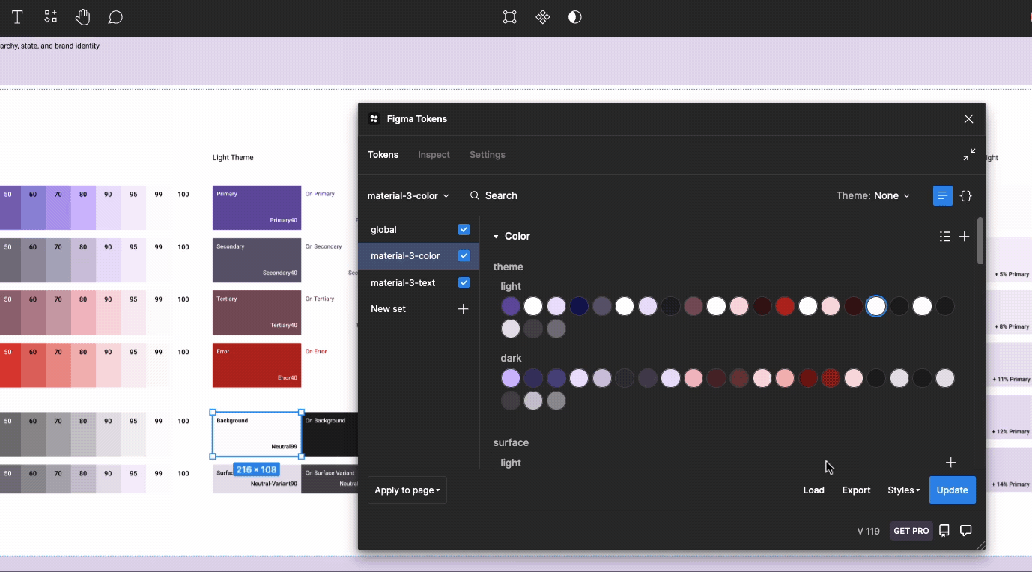Screen dimensions: 1032x572
Task: Pick the first purple light theme swatch
Action: coord(511,306)
